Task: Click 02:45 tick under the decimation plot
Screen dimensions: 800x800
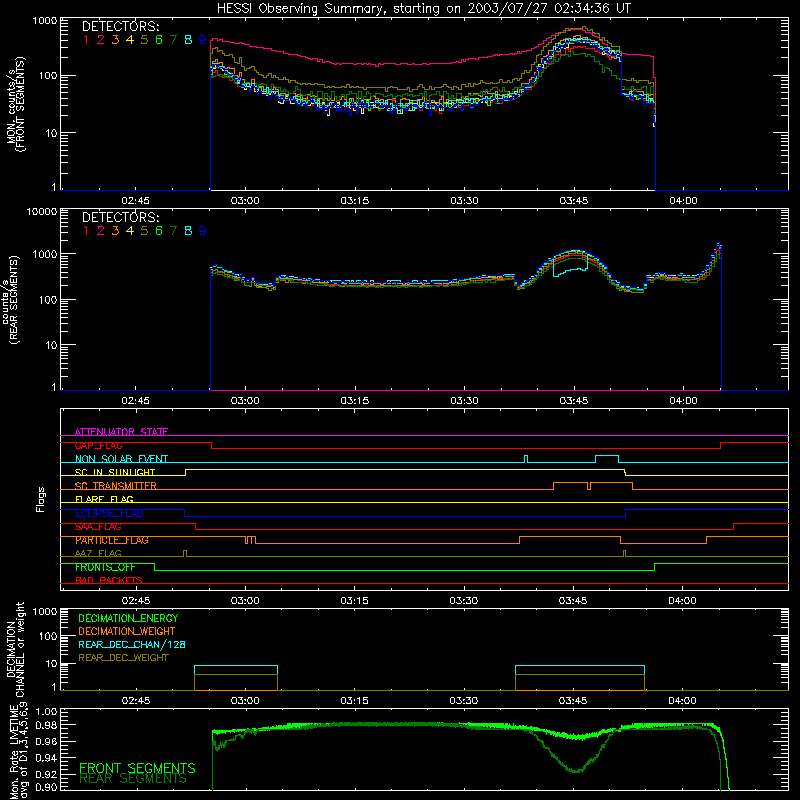Action: [136, 701]
